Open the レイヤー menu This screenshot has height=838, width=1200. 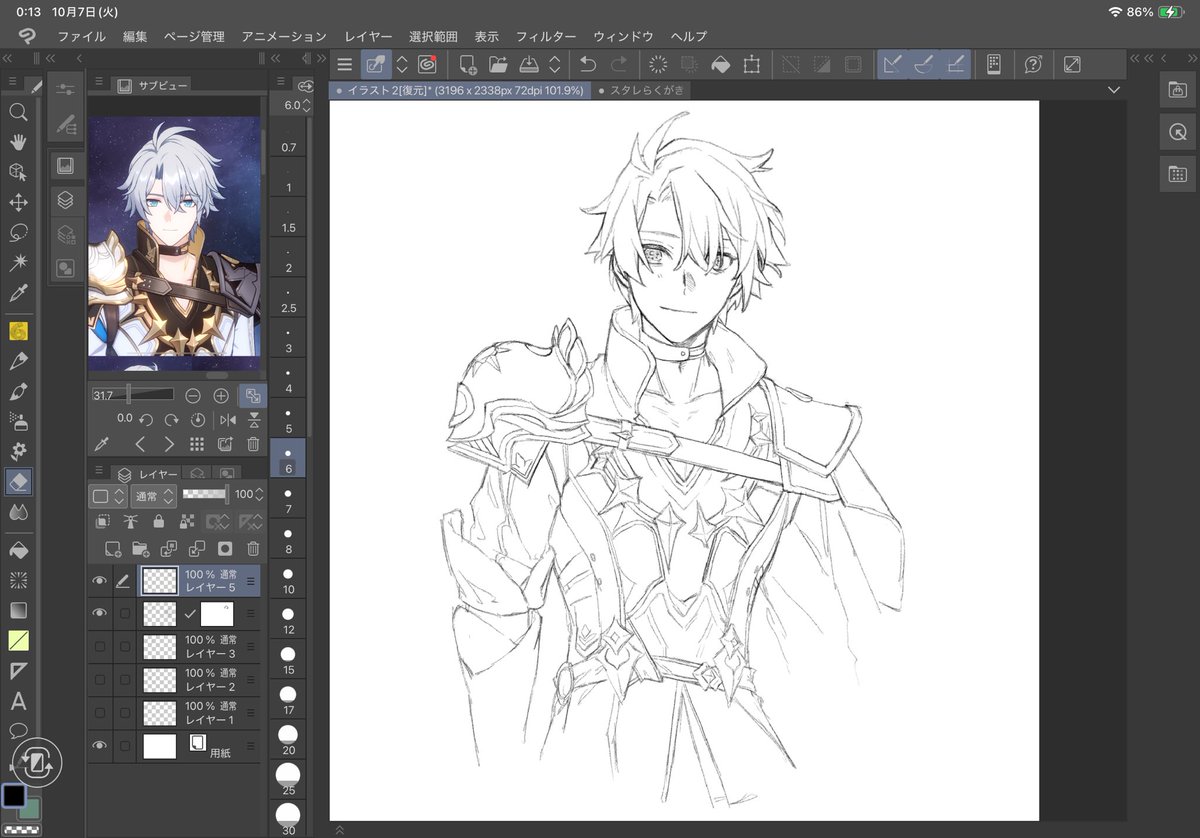pyautogui.click(x=368, y=36)
